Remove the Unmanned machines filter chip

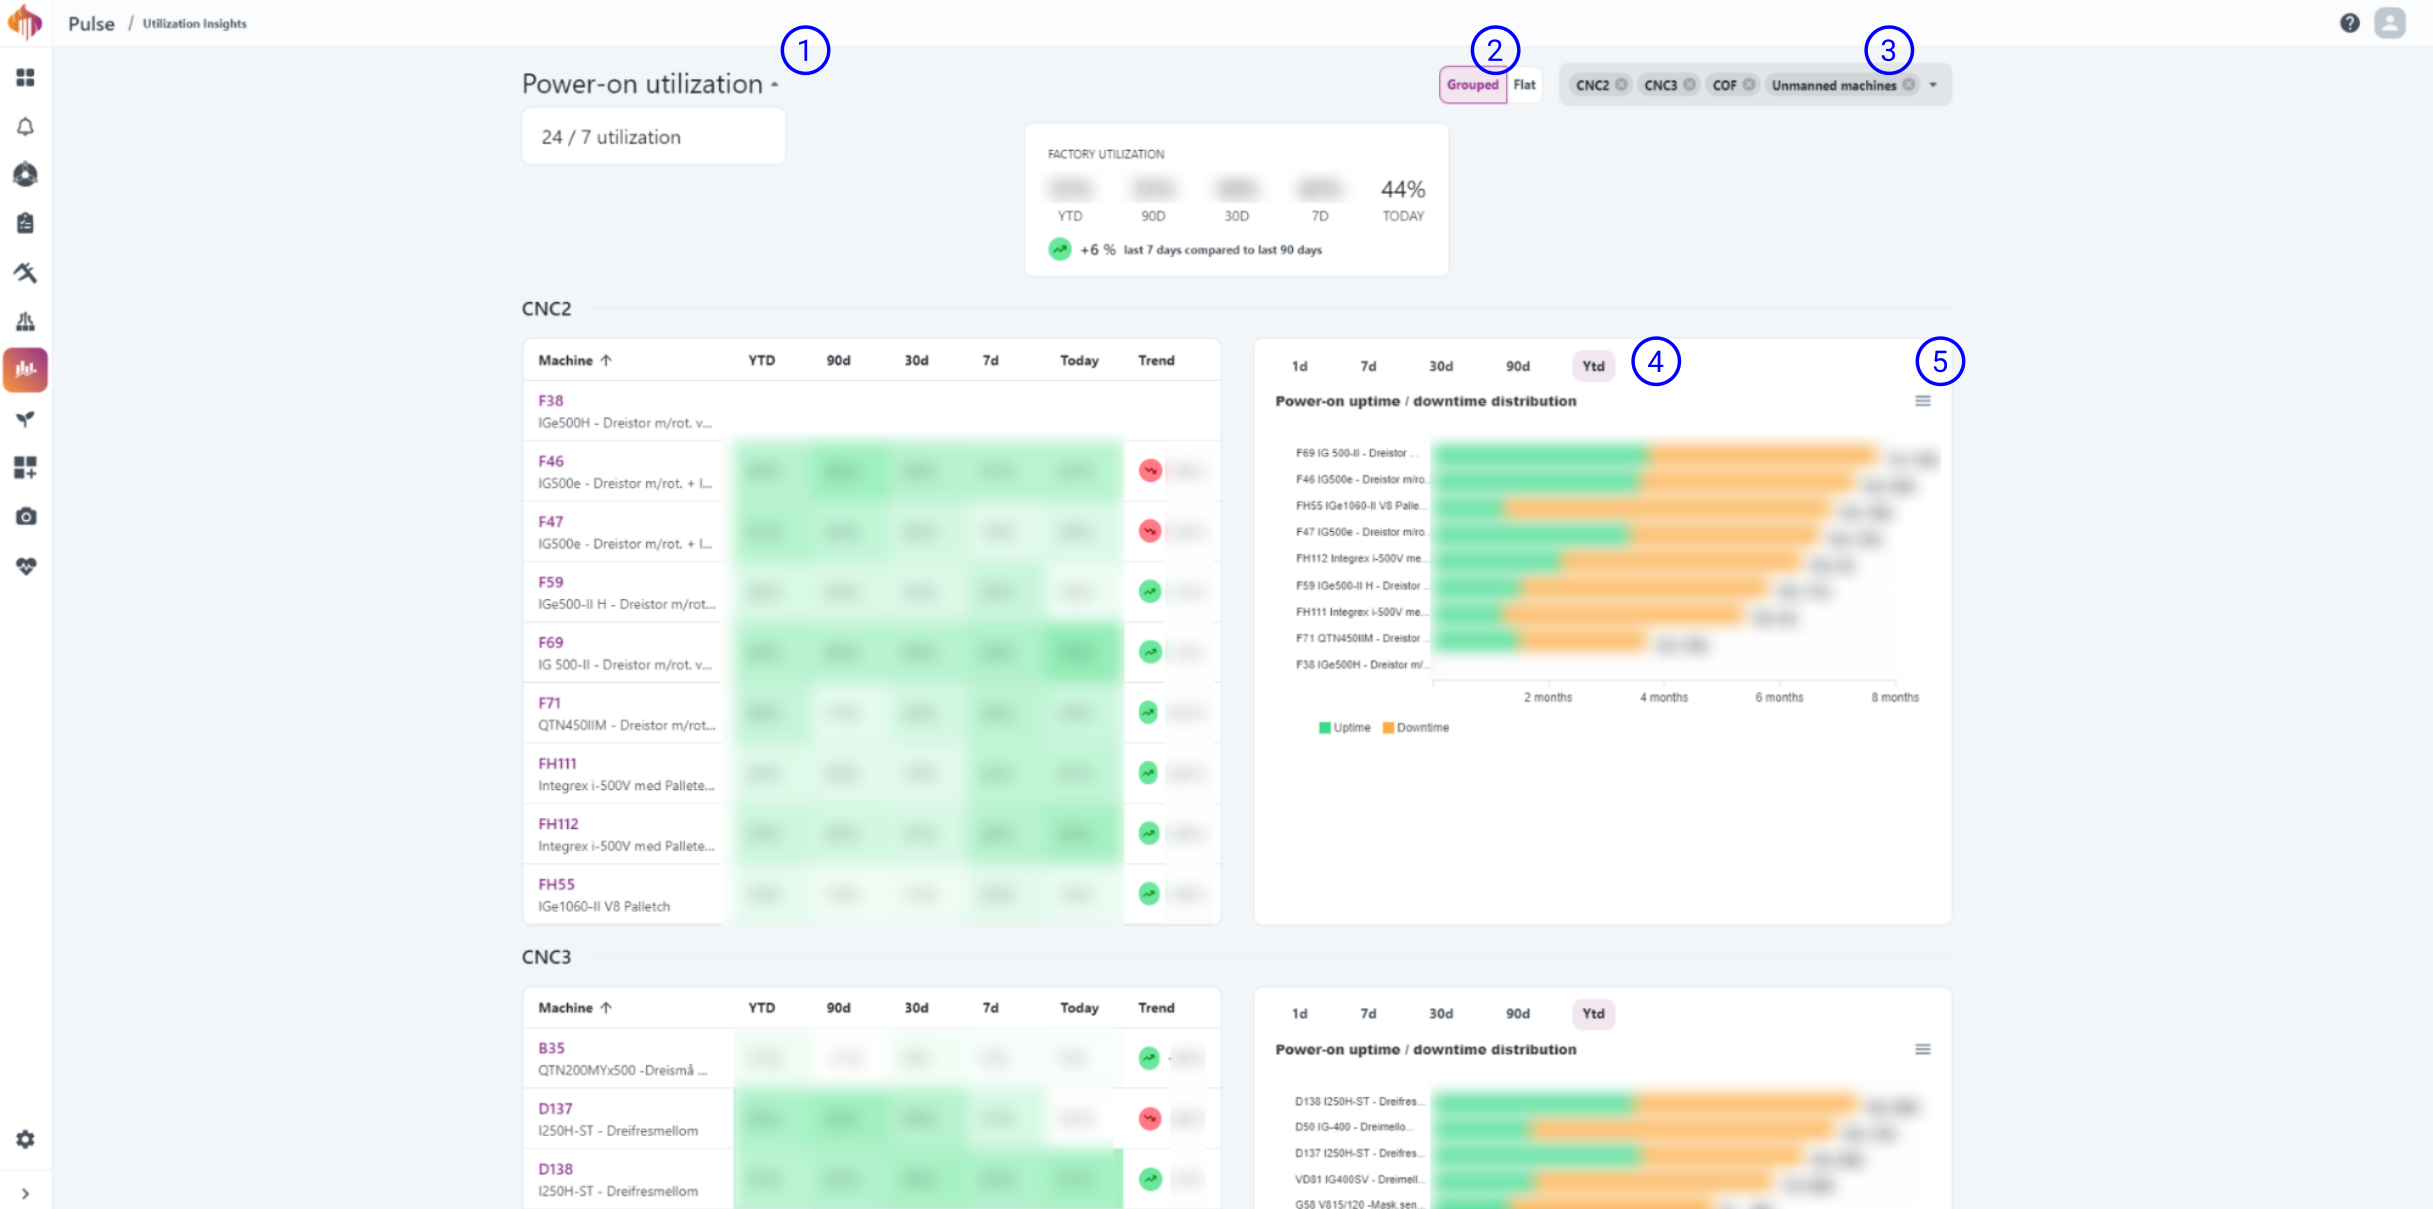[1909, 85]
